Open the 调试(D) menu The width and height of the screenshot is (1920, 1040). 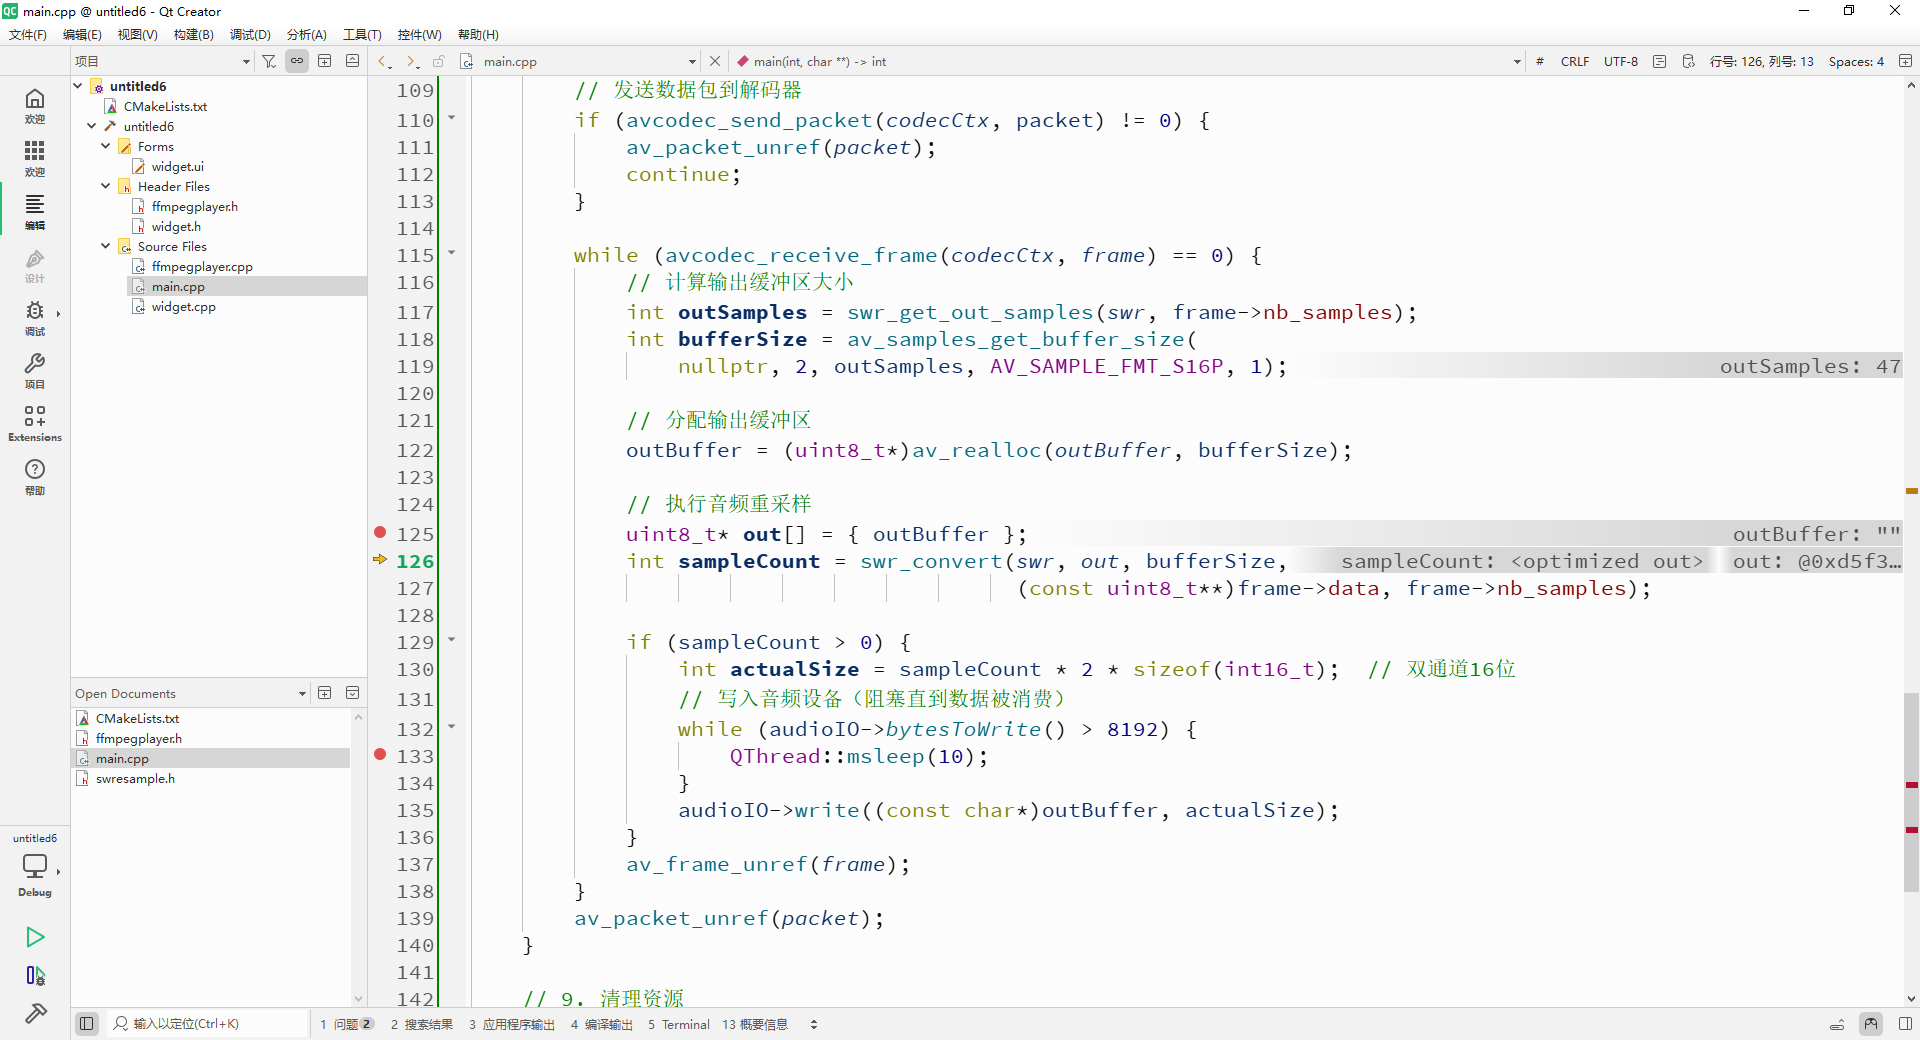click(250, 34)
